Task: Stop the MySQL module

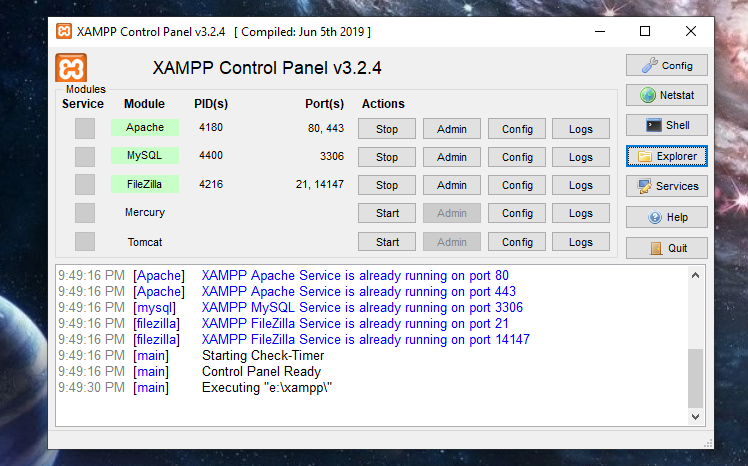Action: point(387,157)
